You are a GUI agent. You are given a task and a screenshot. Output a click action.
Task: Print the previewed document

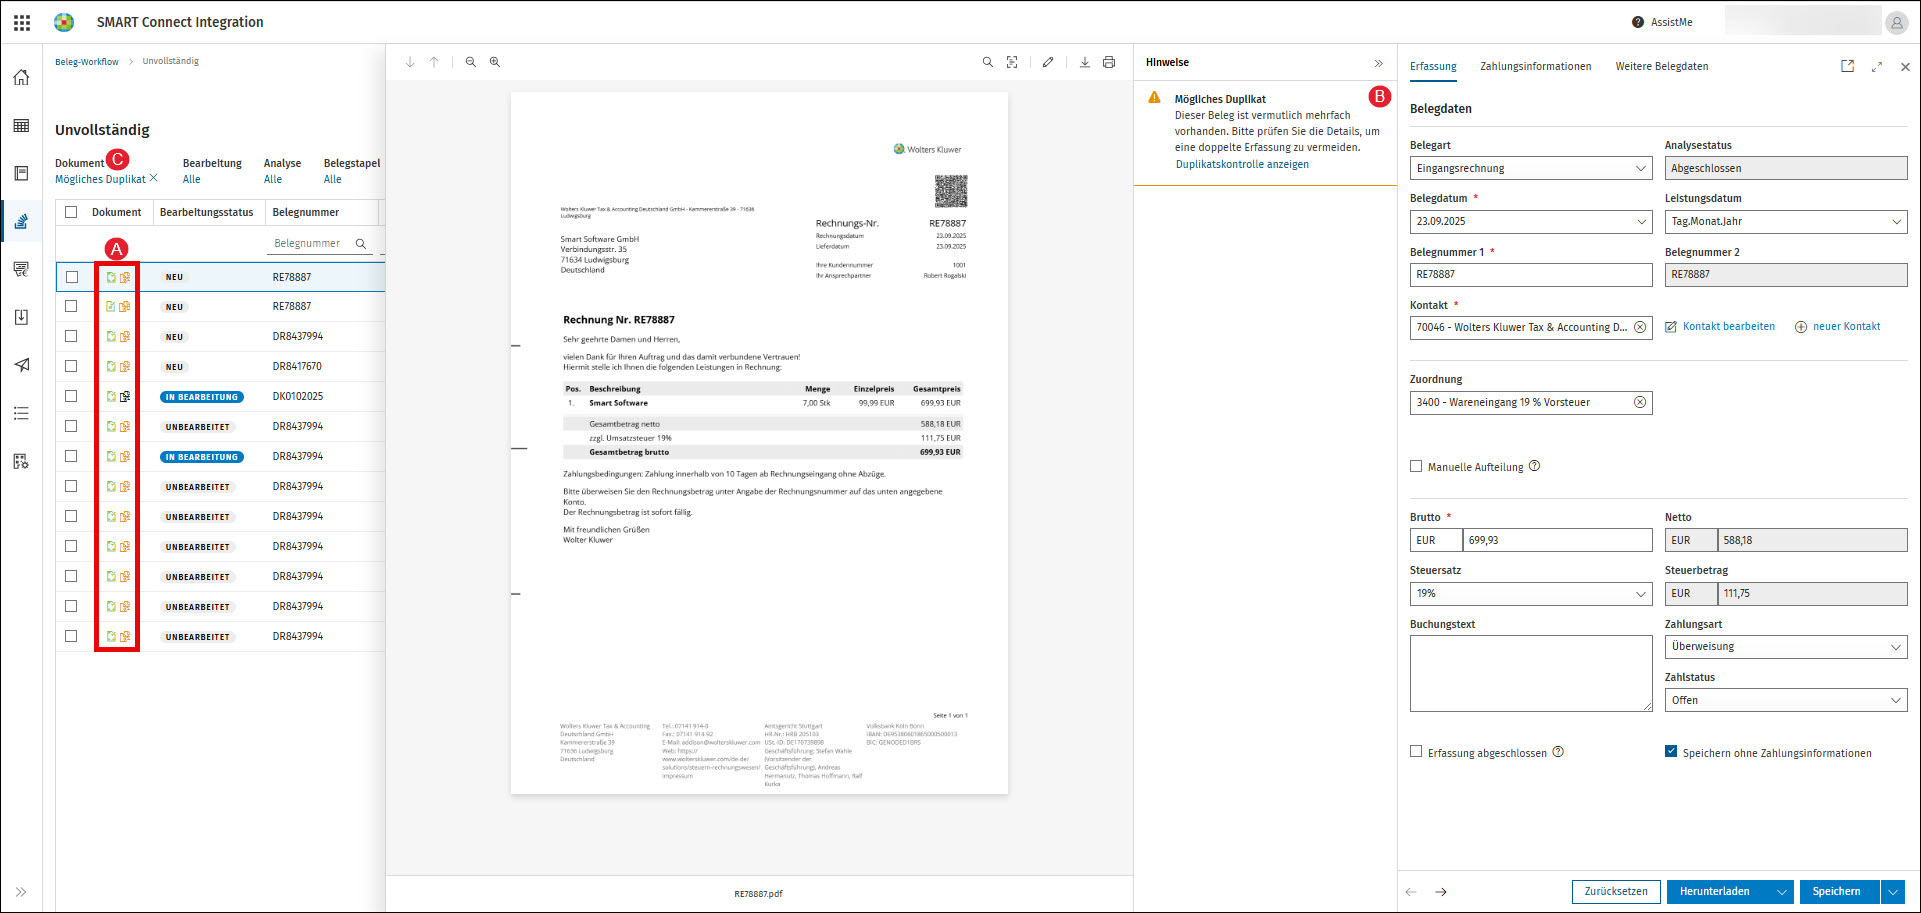point(1109,62)
